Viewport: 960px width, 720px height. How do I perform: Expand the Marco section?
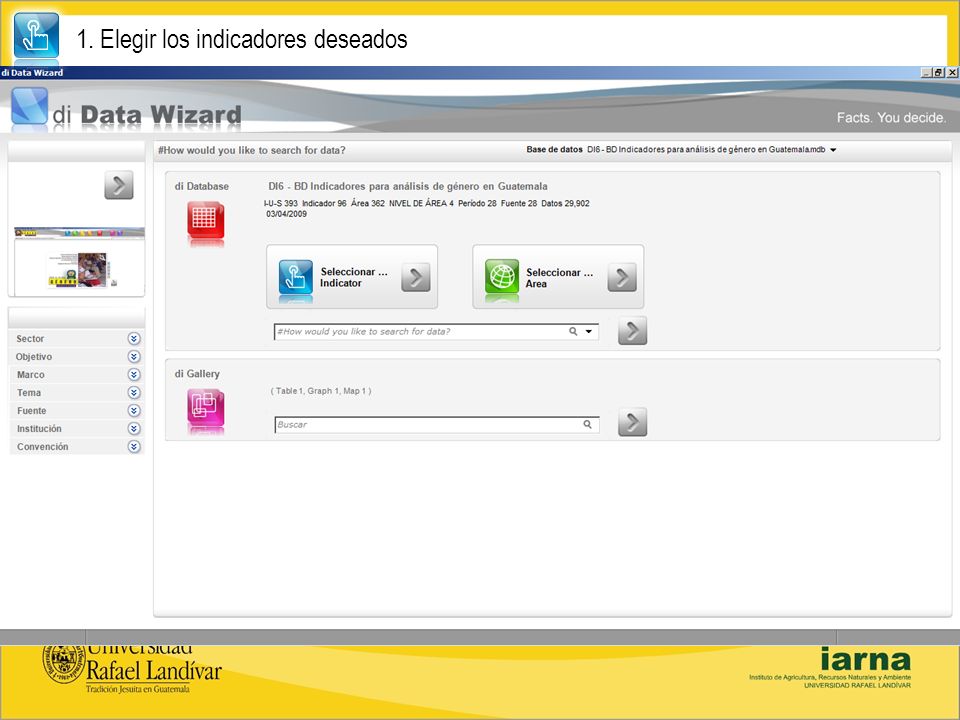134,375
